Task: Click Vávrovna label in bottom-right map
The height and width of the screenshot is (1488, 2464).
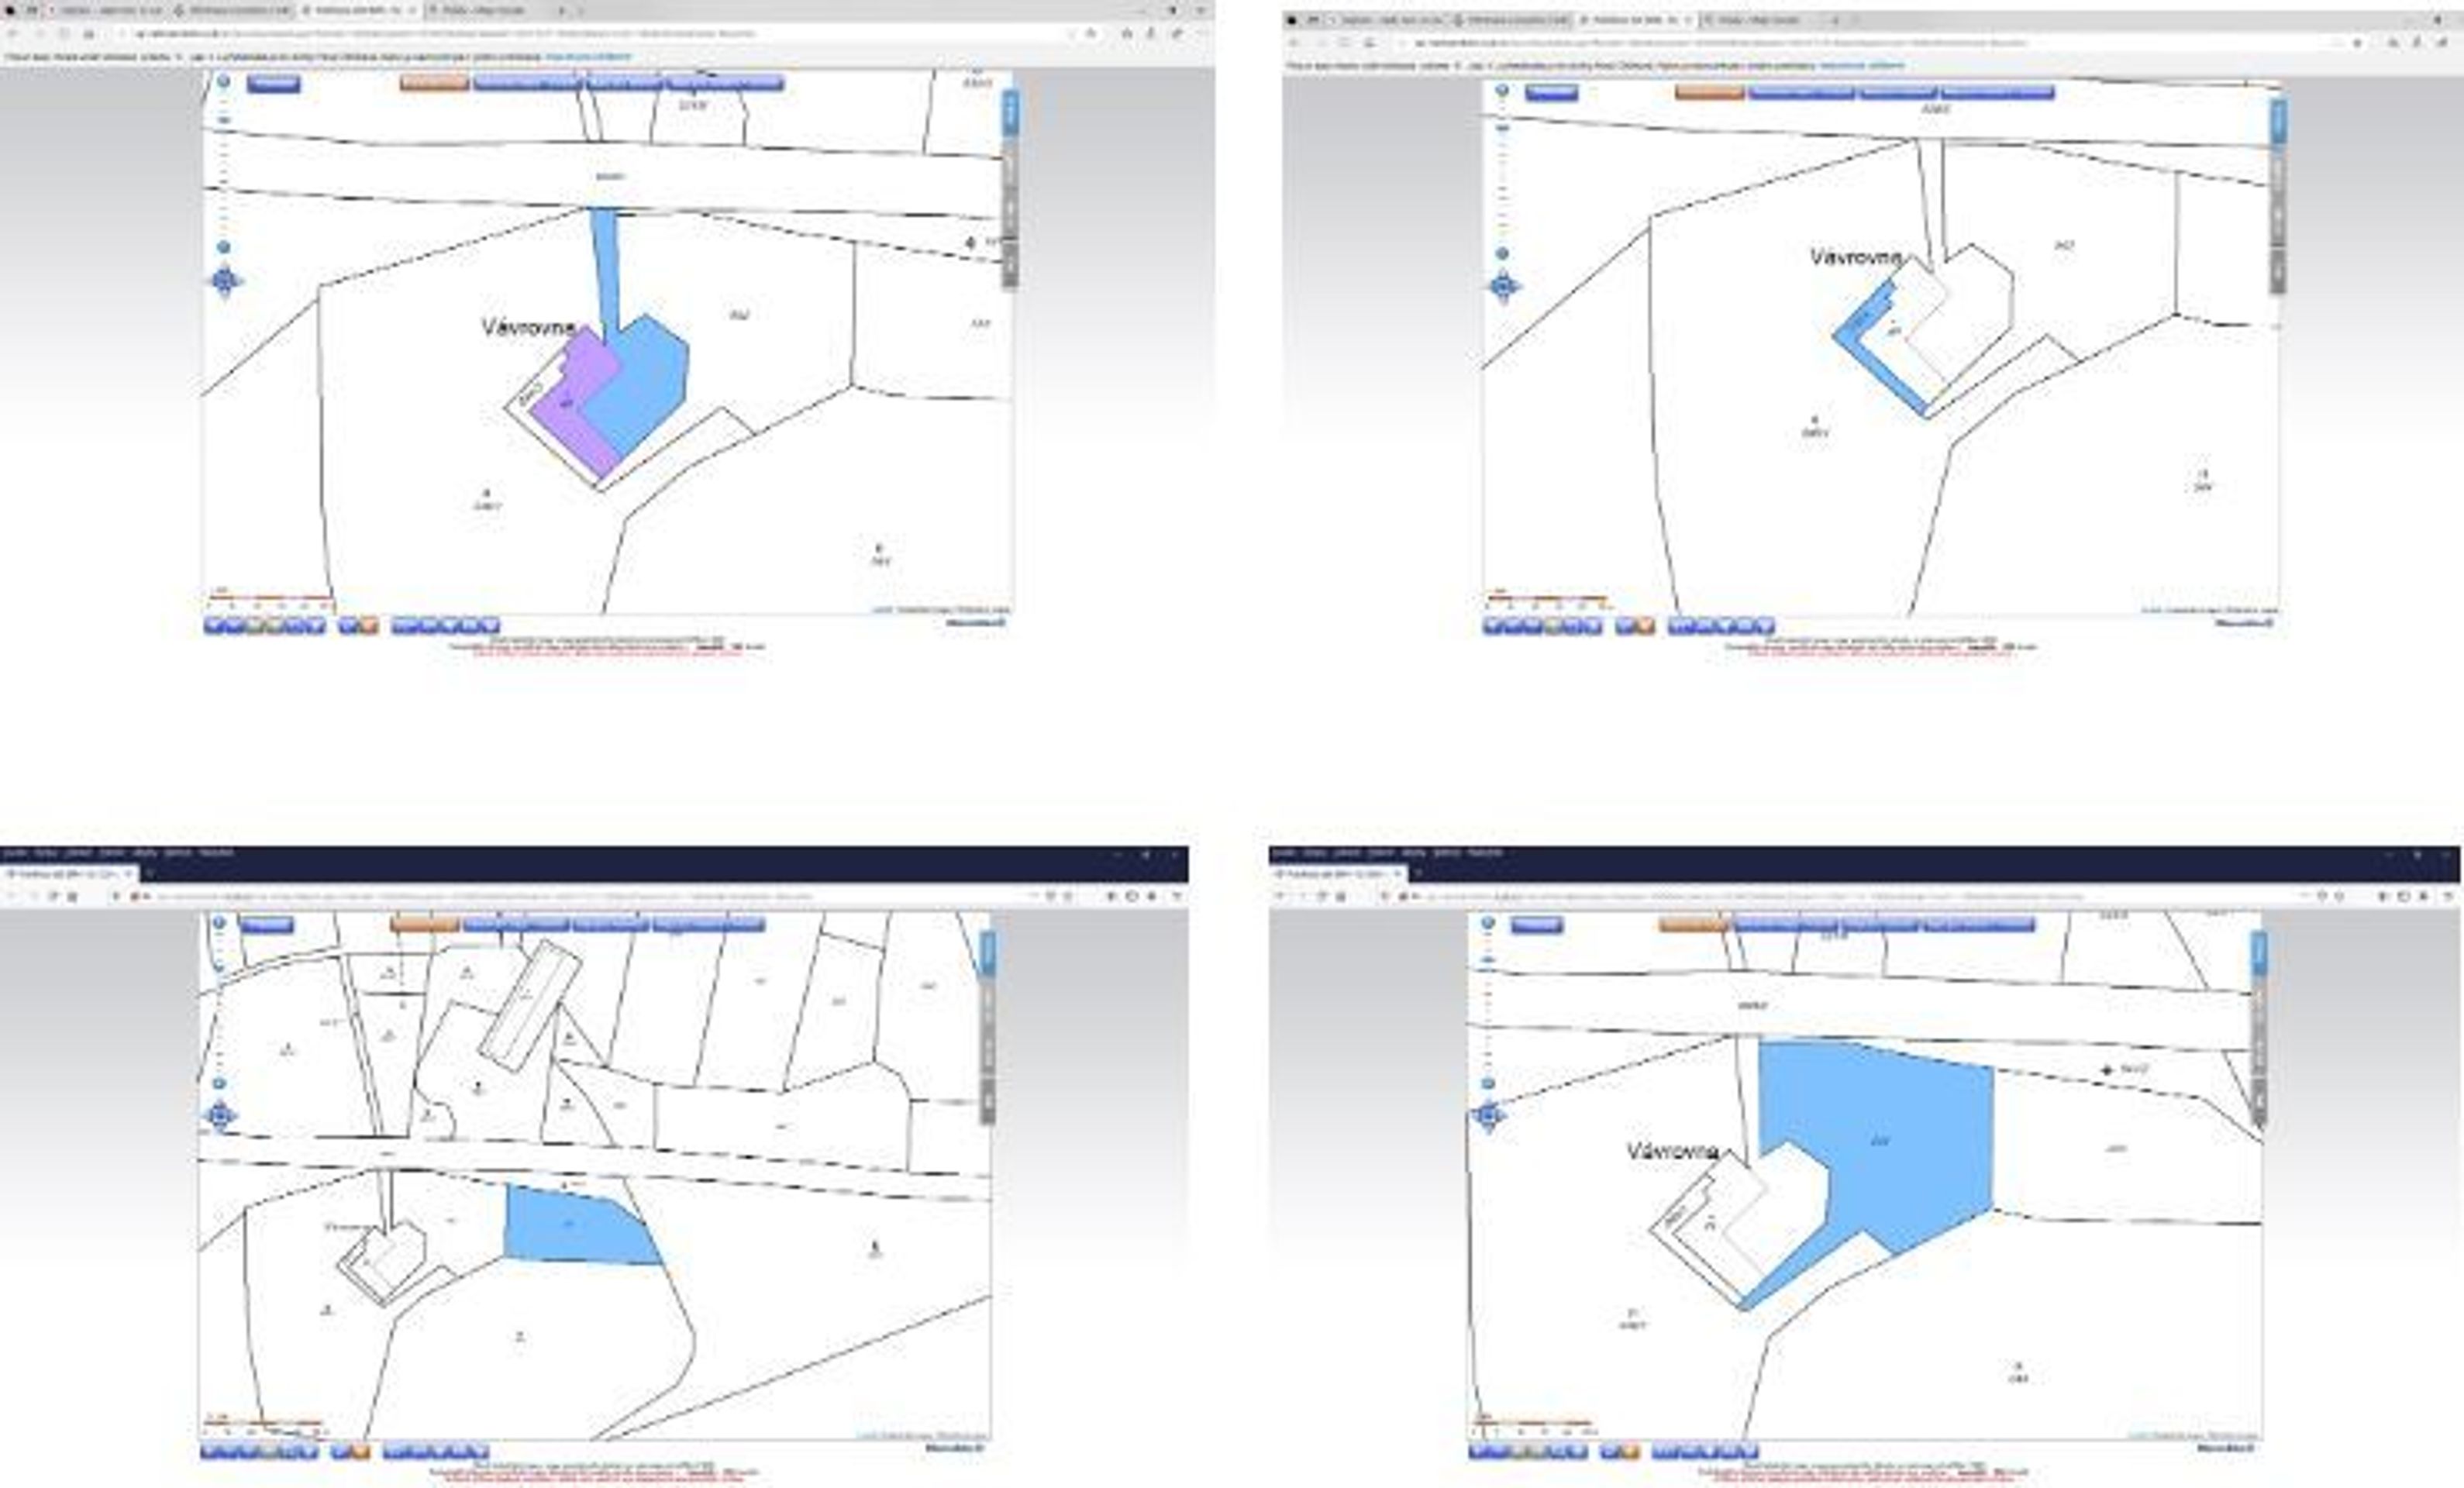Action: pyautogui.click(x=1672, y=1151)
